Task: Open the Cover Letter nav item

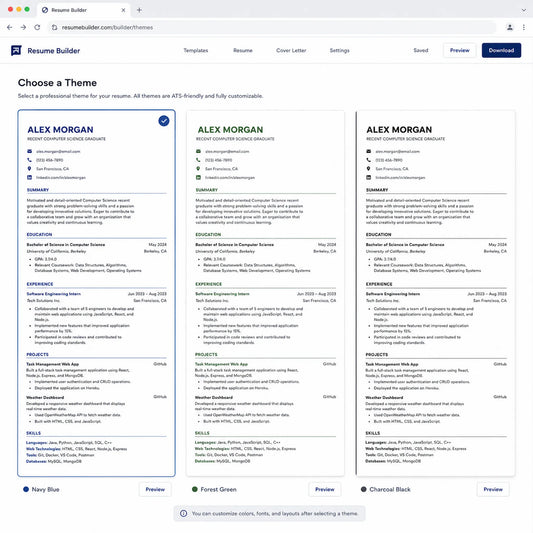Action: pyautogui.click(x=291, y=50)
